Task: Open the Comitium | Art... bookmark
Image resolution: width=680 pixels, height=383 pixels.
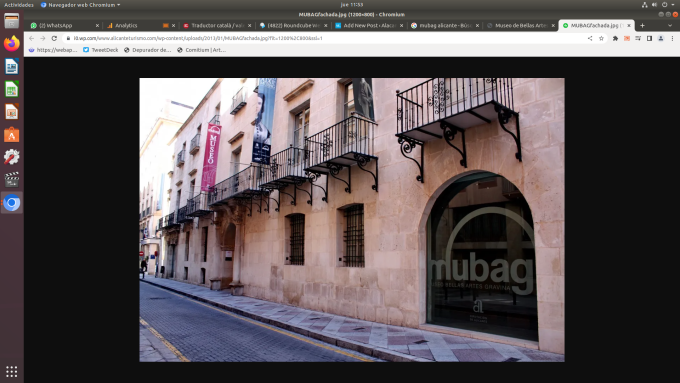Action: pyautogui.click(x=201, y=50)
